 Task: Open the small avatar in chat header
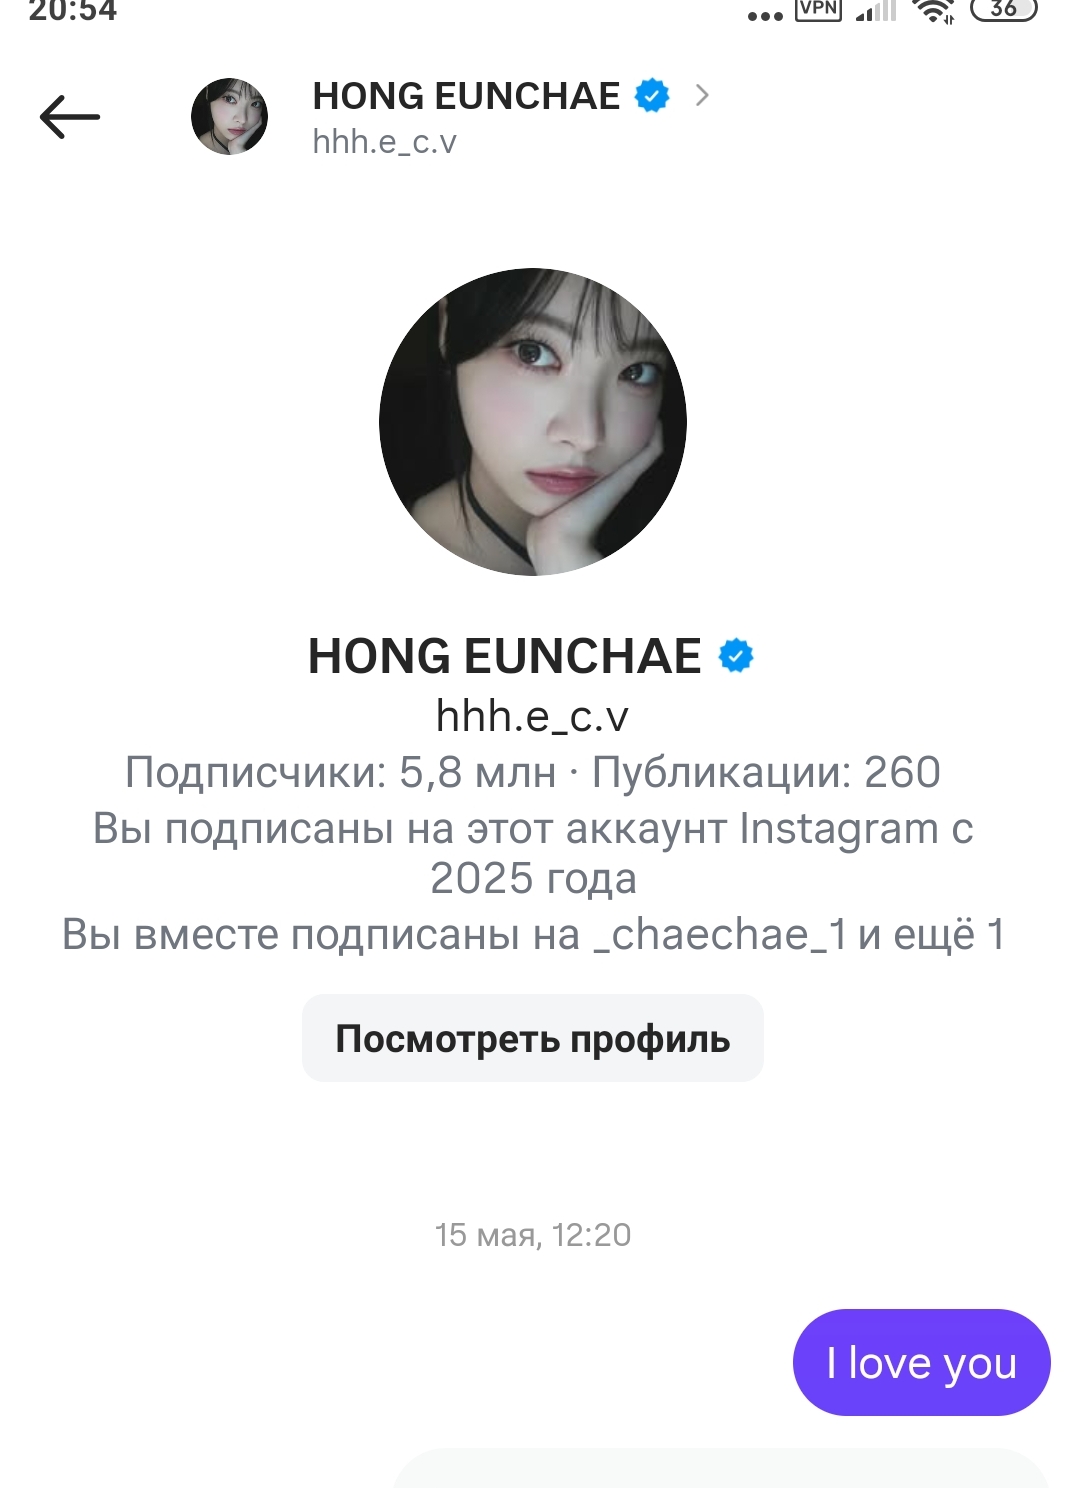pyautogui.click(x=229, y=117)
